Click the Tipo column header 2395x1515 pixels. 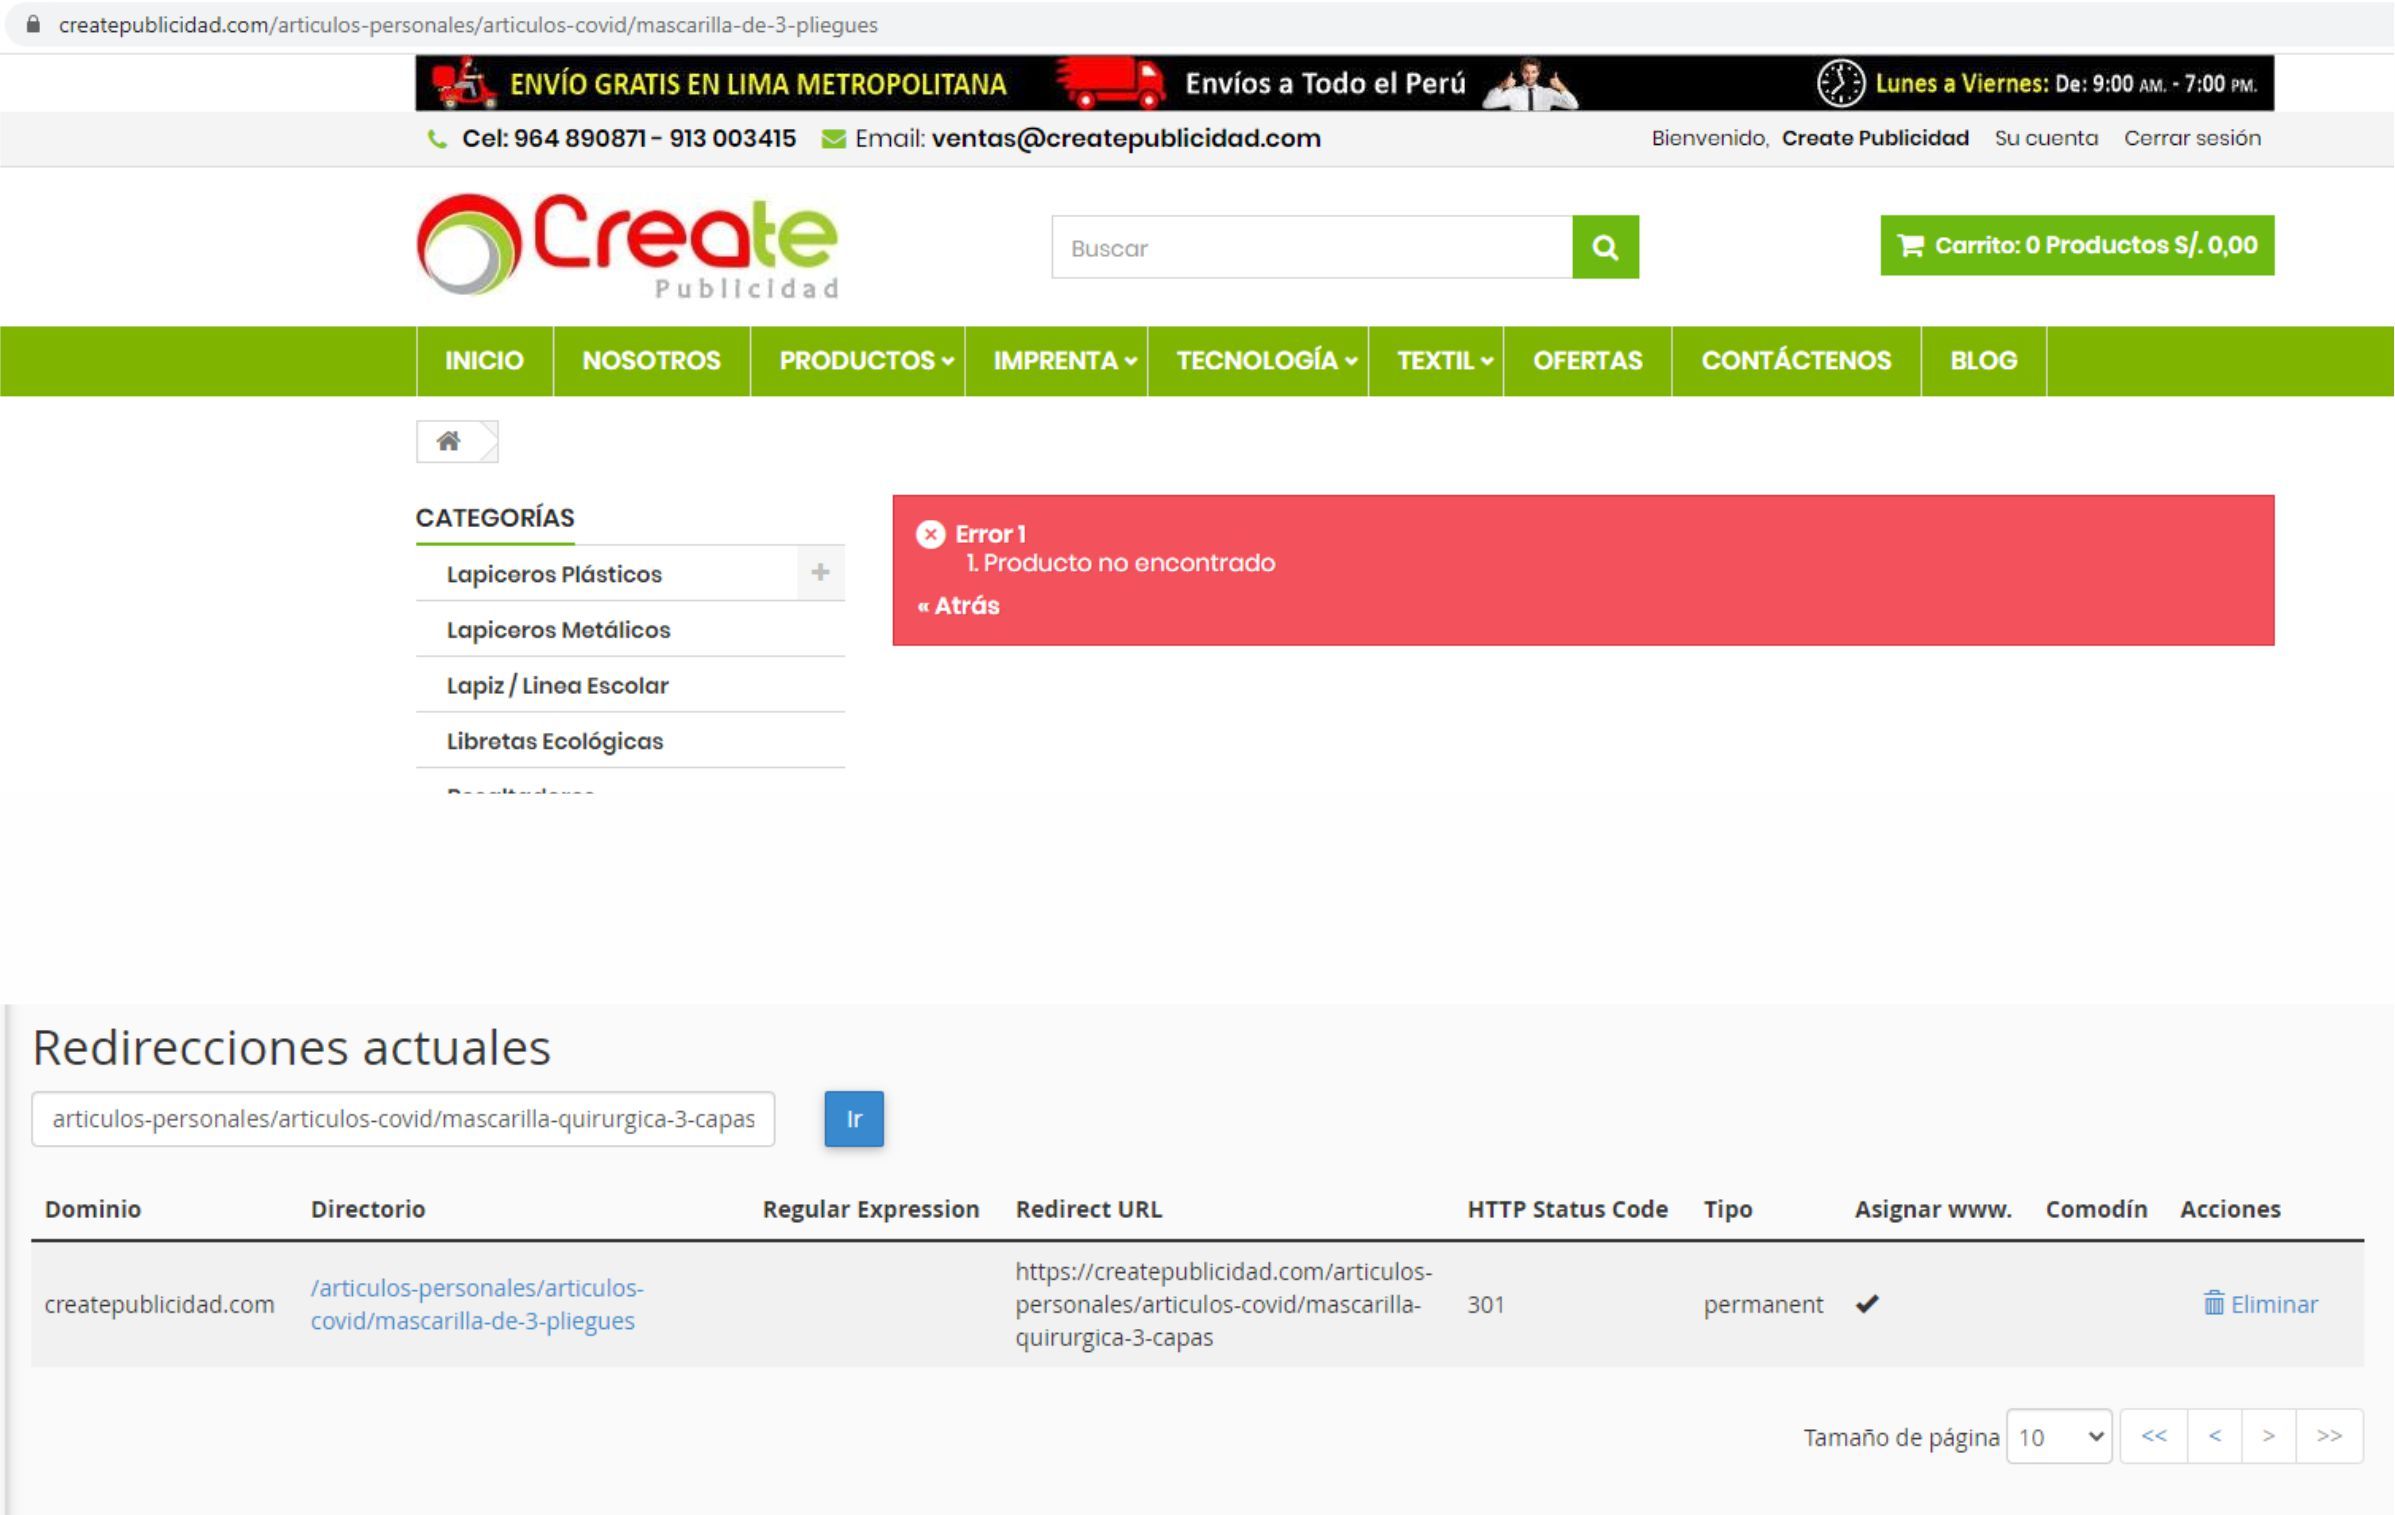(x=1728, y=1209)
